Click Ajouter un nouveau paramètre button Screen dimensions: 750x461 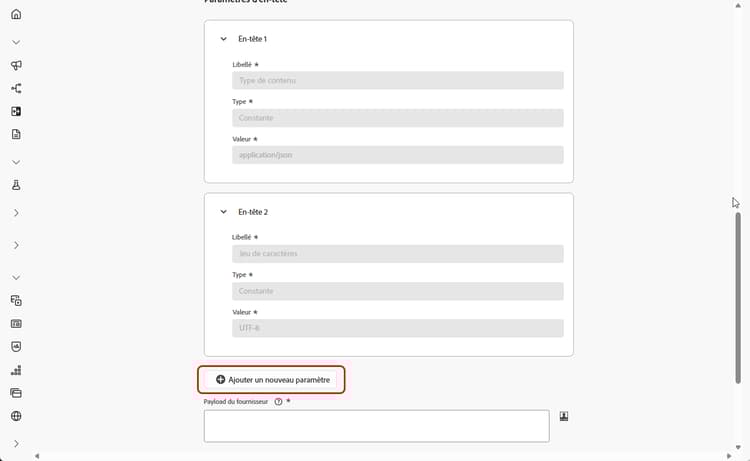click(x=272, y=380)
